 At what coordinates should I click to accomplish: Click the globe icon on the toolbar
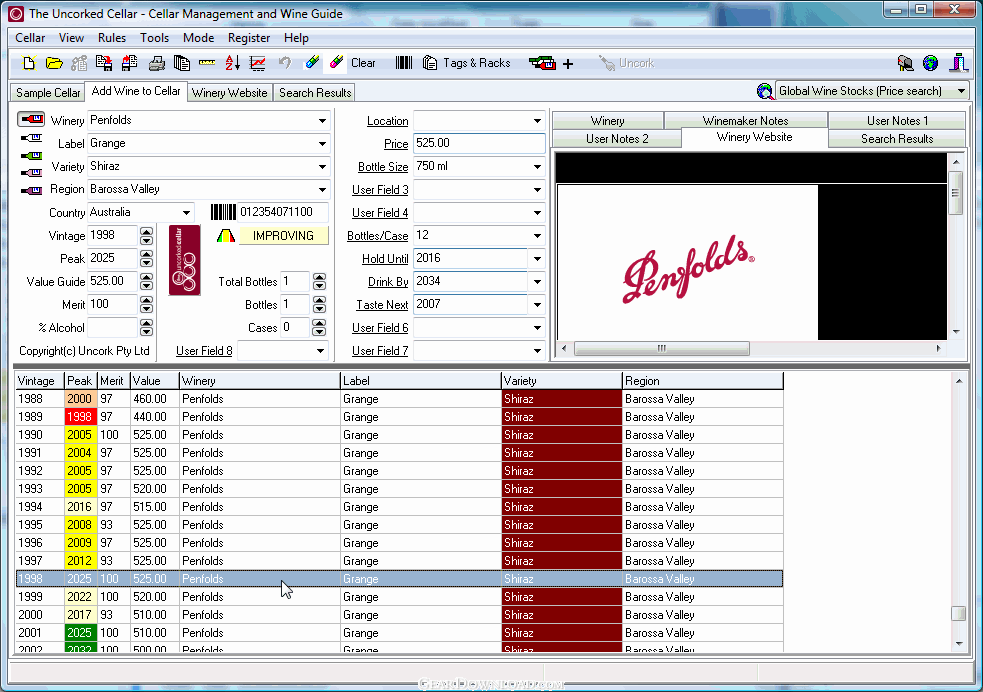tap(930, 63)
